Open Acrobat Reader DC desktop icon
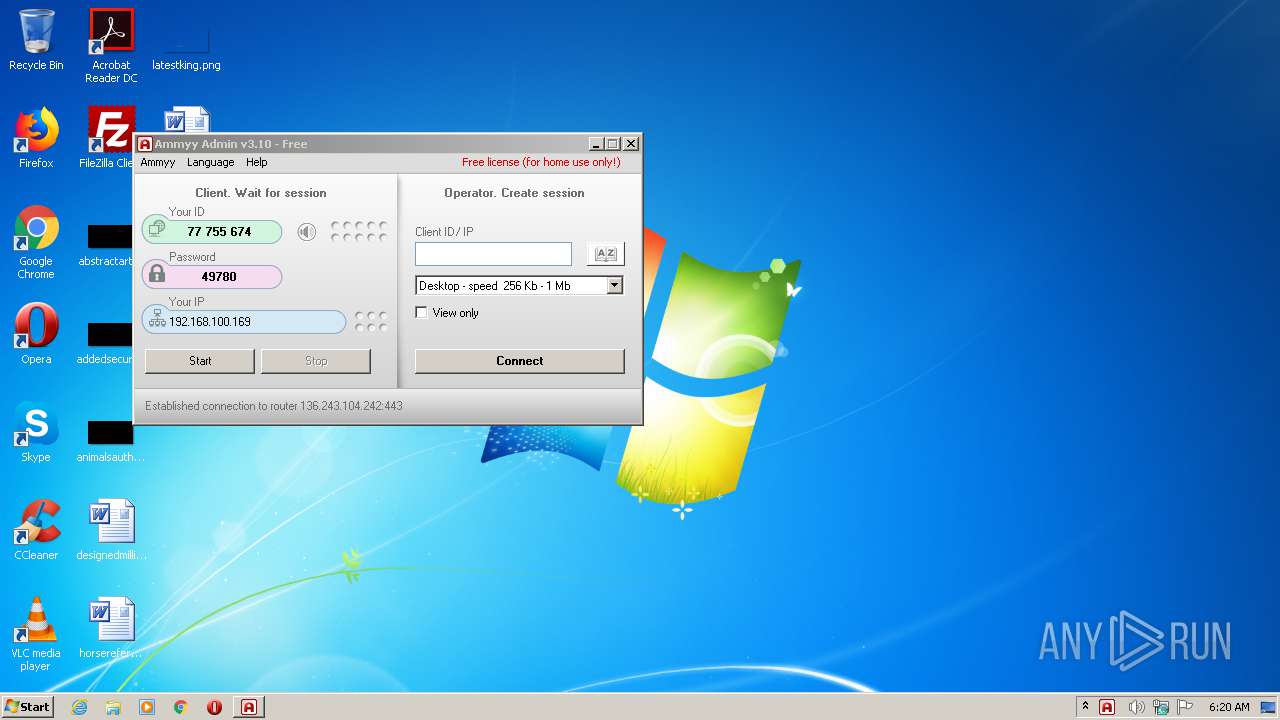 (x=111, y=46)
